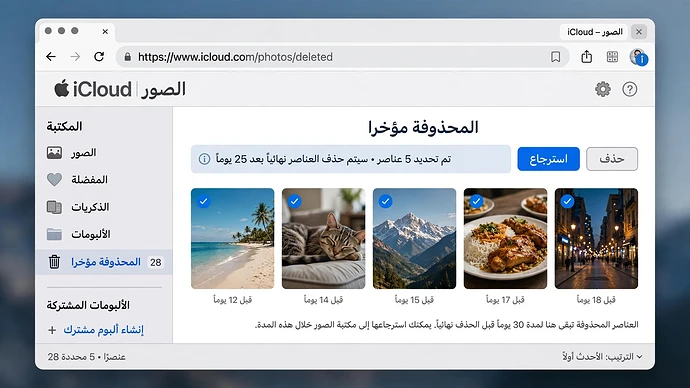Screen dimensions: 690x388
Task: Close the iCloud – الصور tab button
Action: pyautogui.click(x=639, y=32)
